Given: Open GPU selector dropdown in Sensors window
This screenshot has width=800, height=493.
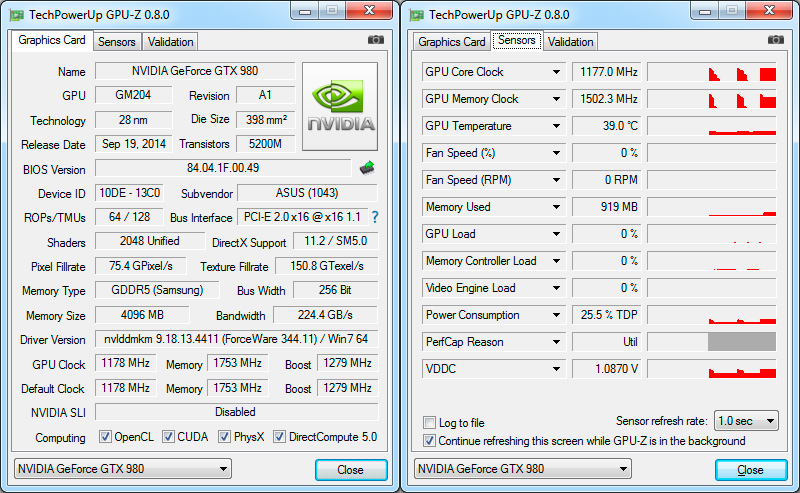Looking at the screenshot, I should pyautogui.click(x=522, y=469).
